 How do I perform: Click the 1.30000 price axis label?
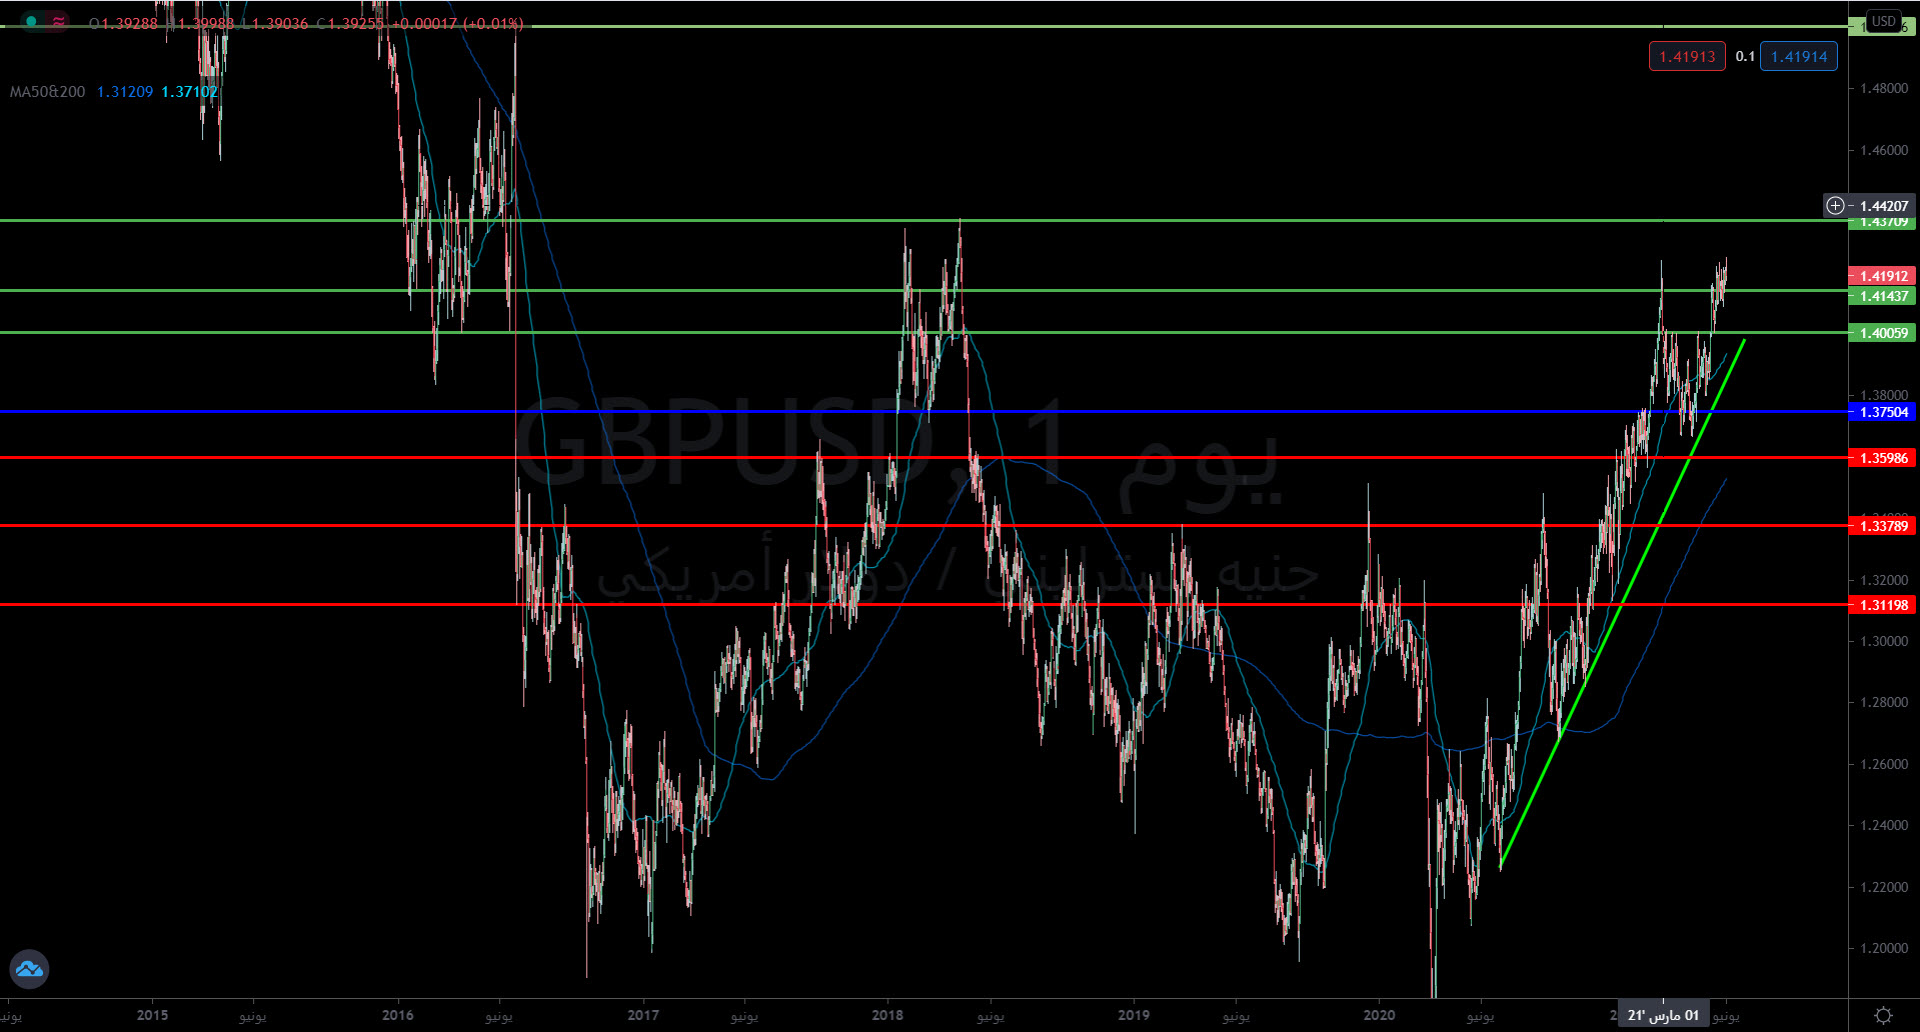click(1884, 641)
